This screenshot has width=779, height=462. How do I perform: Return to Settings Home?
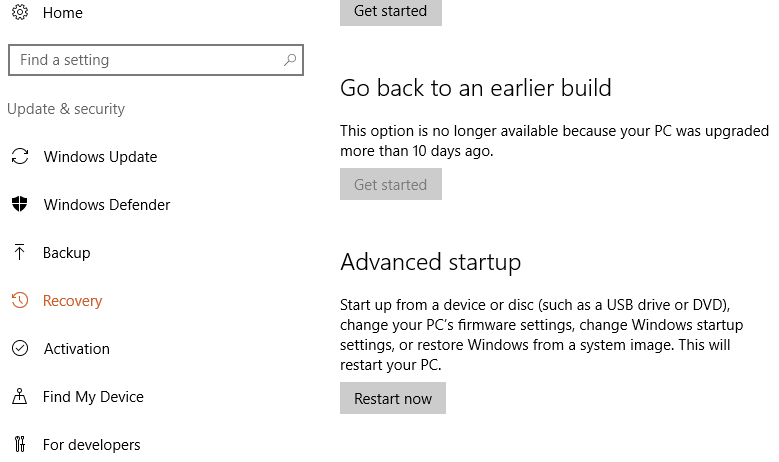(x=63, y=13)
